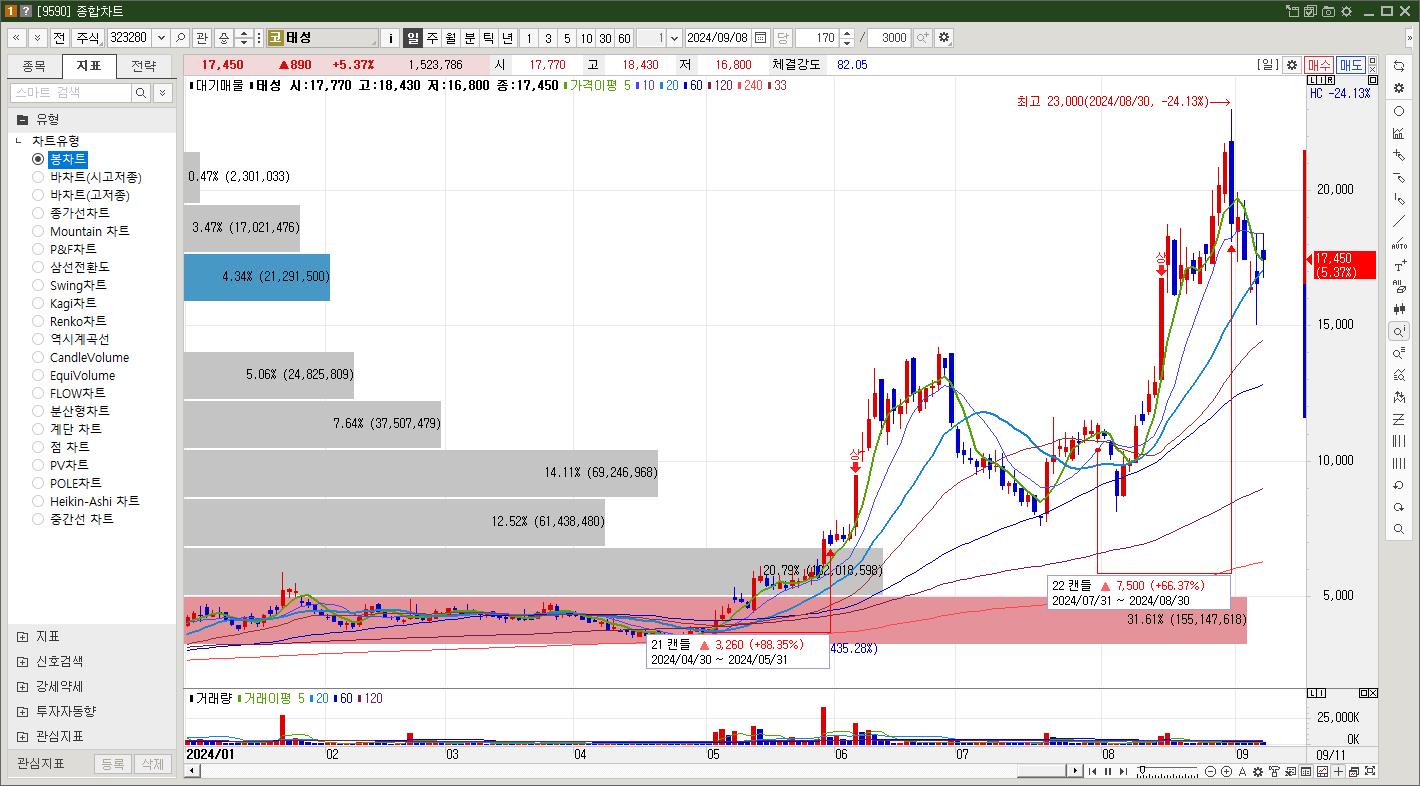This screenshot has width=1420, height=786.
Task: Click the red 매수 buy button
Action: (1319, 65)
